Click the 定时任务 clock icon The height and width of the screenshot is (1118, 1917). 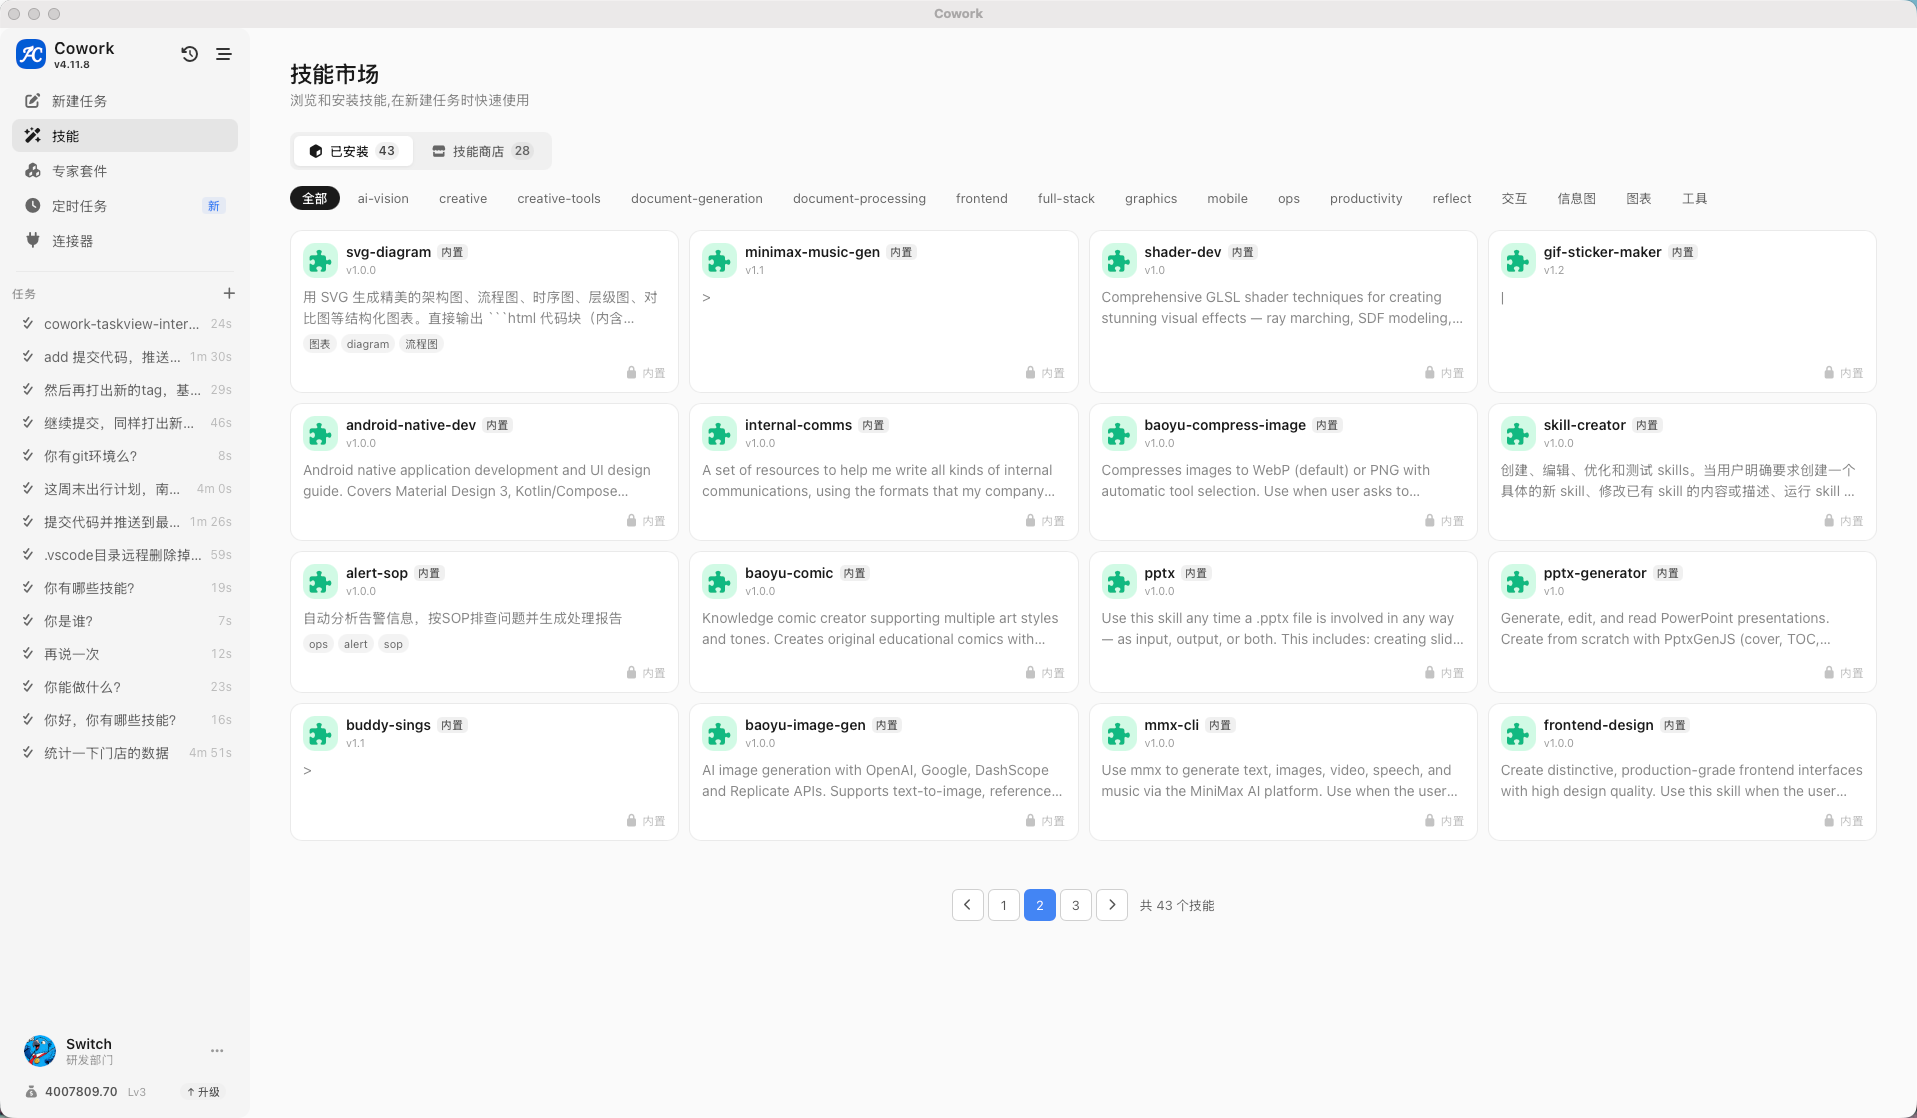coord(33,206)
